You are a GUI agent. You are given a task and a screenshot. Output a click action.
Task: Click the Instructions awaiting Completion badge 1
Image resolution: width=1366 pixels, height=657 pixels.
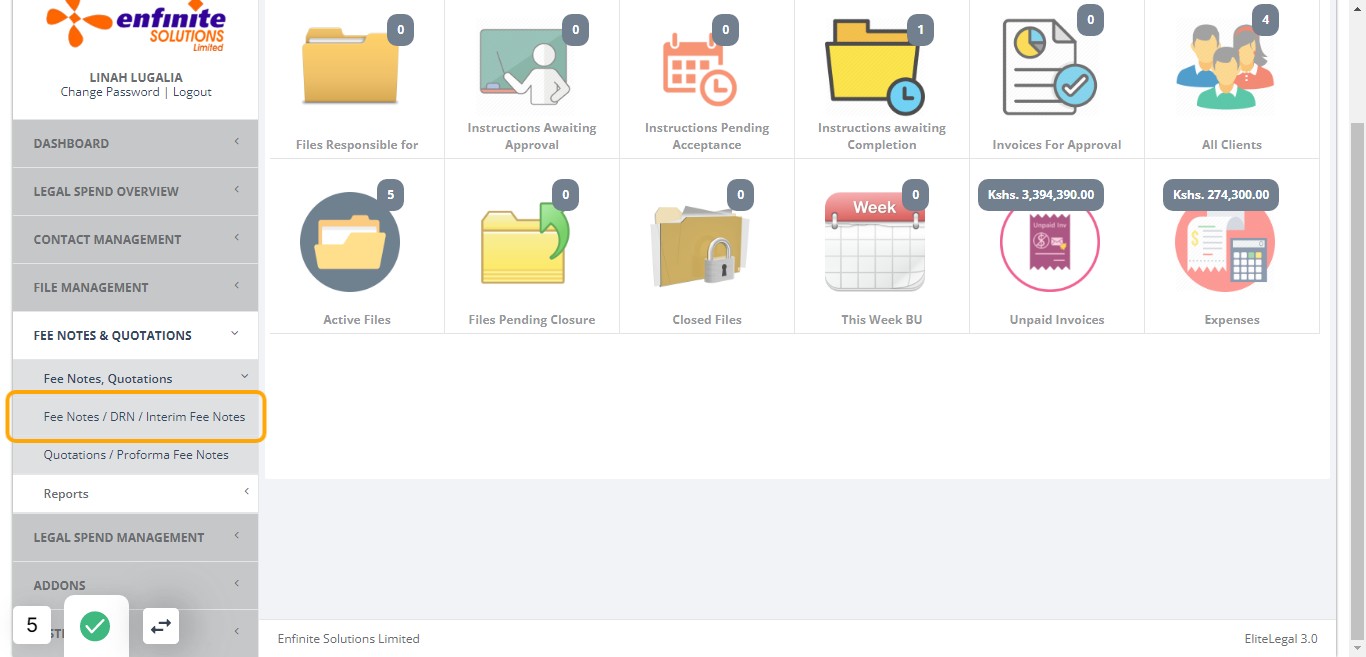click(x=920, y=30)
